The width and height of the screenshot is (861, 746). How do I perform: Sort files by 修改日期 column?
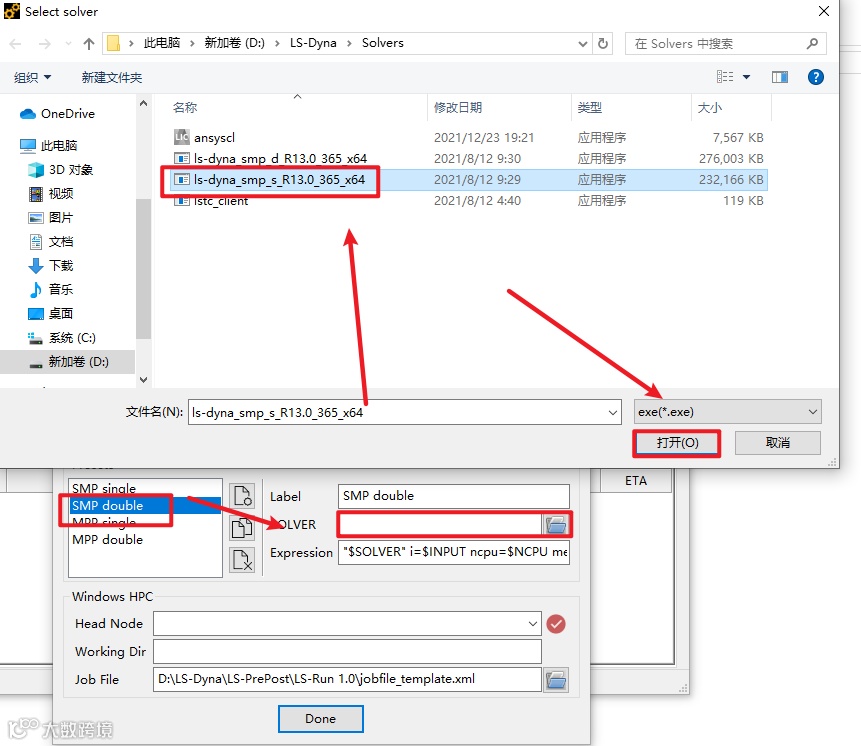(457, 108)
